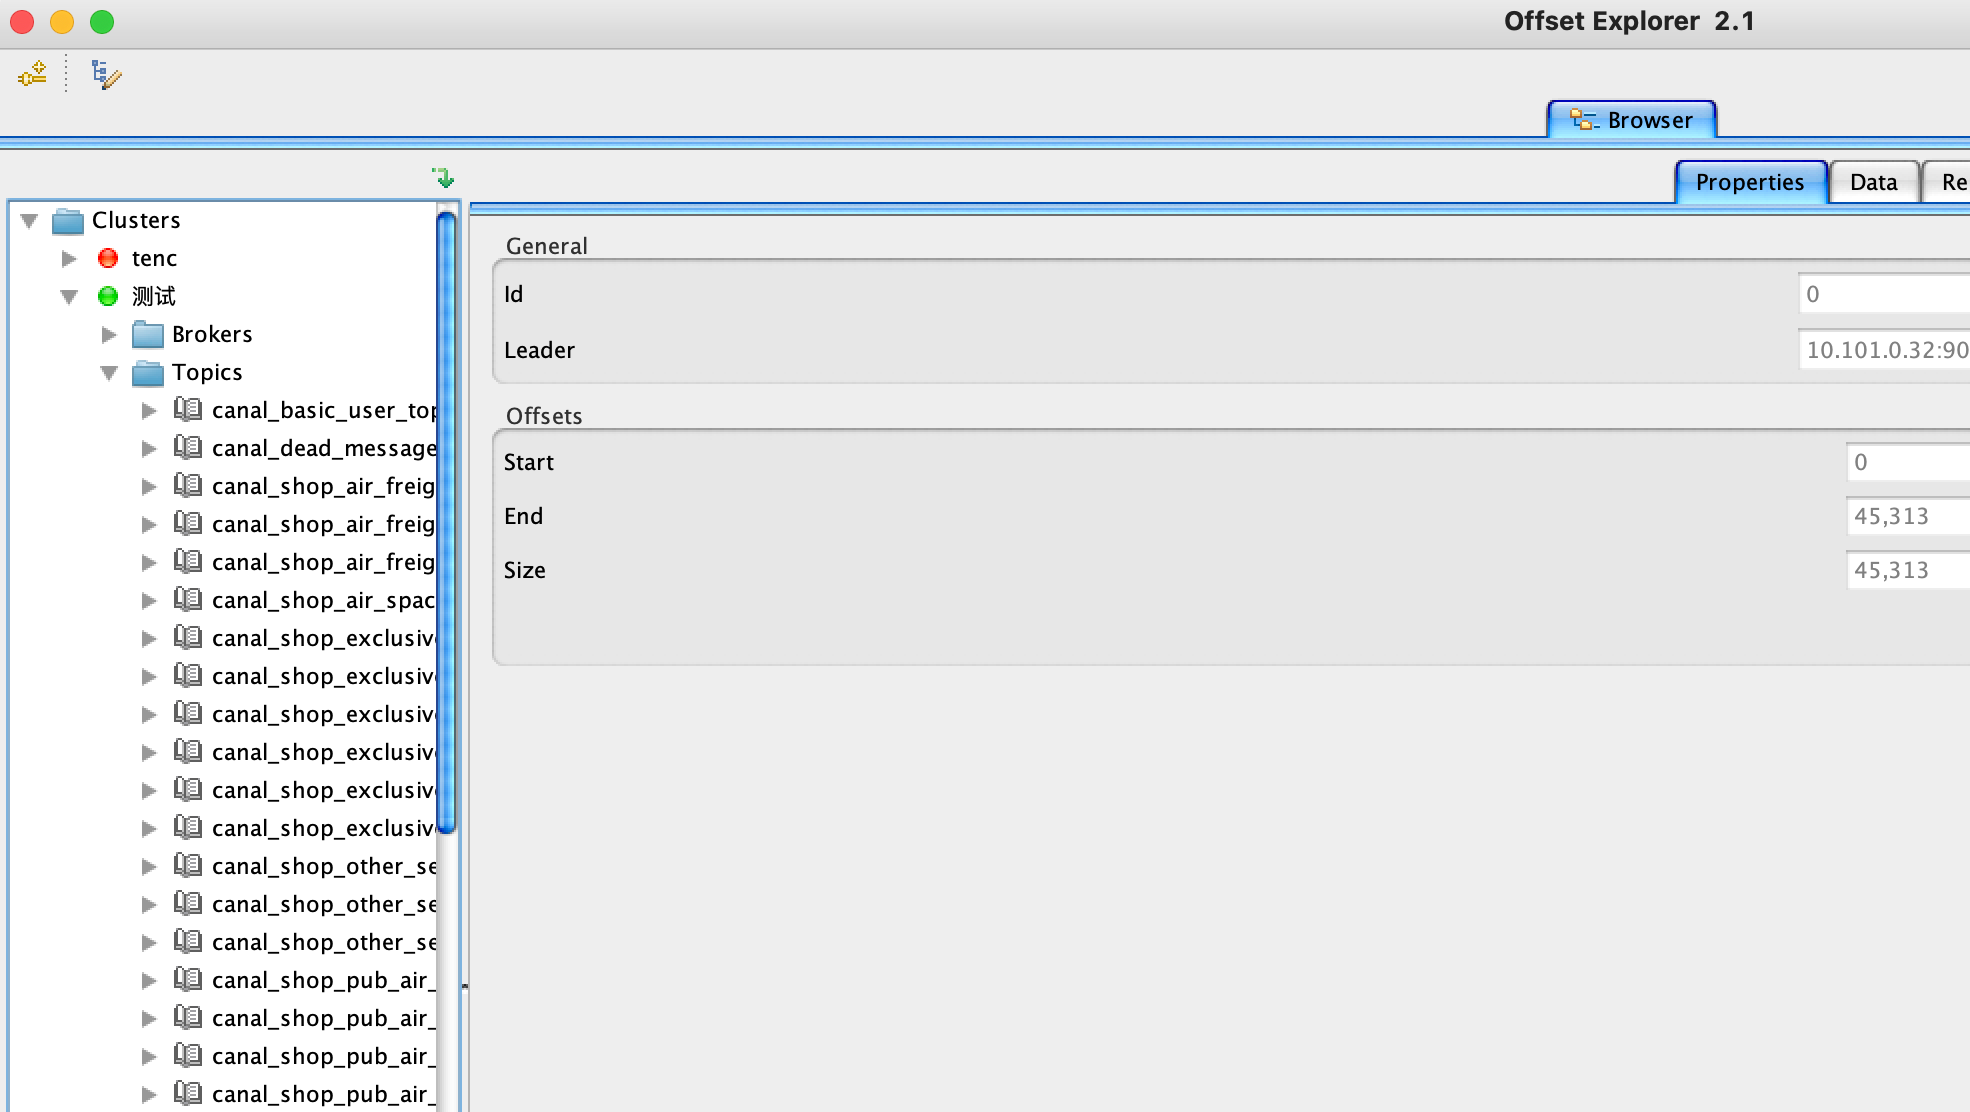Click the red status icon of tenc cluster
The image size is (1970, 1112).
[108, 258]
